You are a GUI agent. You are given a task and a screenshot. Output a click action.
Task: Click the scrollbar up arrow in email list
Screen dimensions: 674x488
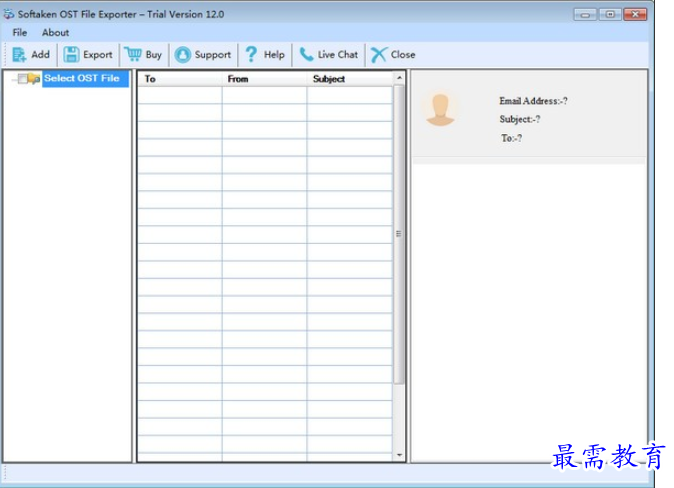(x=399, y=78)
